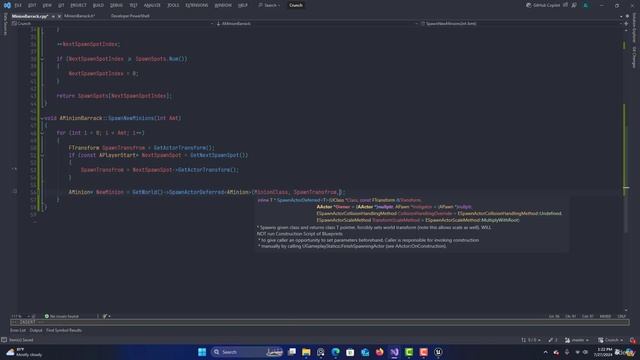Open the green Camtasia taskbar icon
This screenshot has height=360, width=640.
[409, 352]
